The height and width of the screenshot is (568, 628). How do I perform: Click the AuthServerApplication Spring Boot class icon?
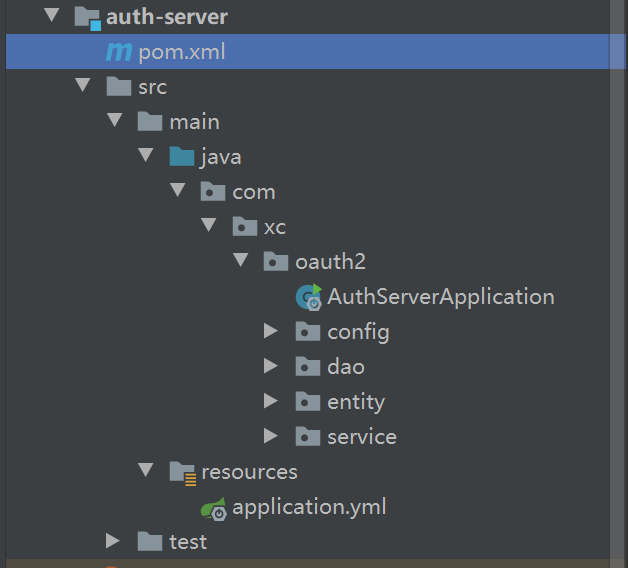tap(309, 297)
